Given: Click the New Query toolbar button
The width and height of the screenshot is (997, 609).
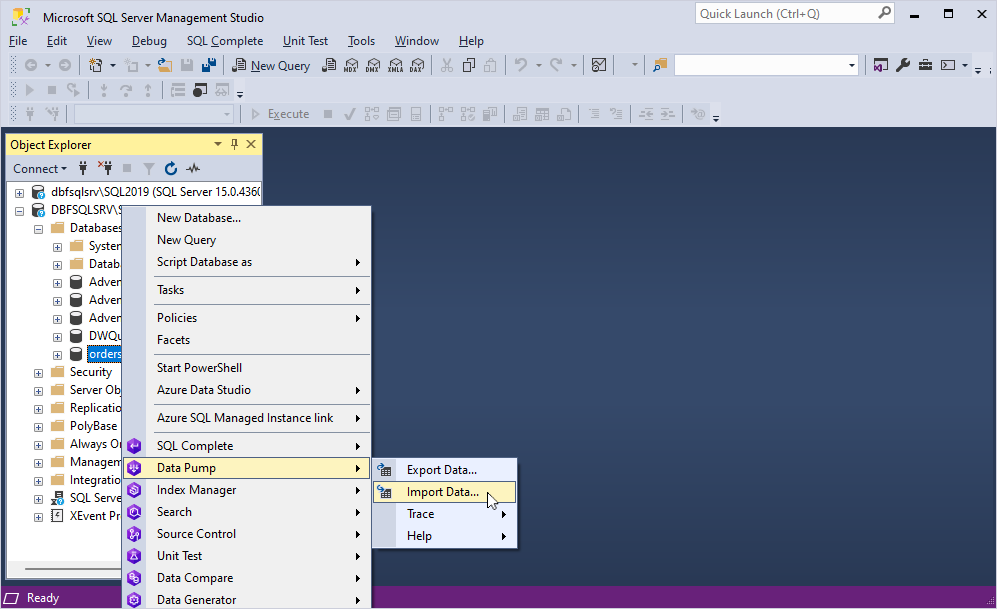Looking at the screenshot, I should [x=271, y=65].
